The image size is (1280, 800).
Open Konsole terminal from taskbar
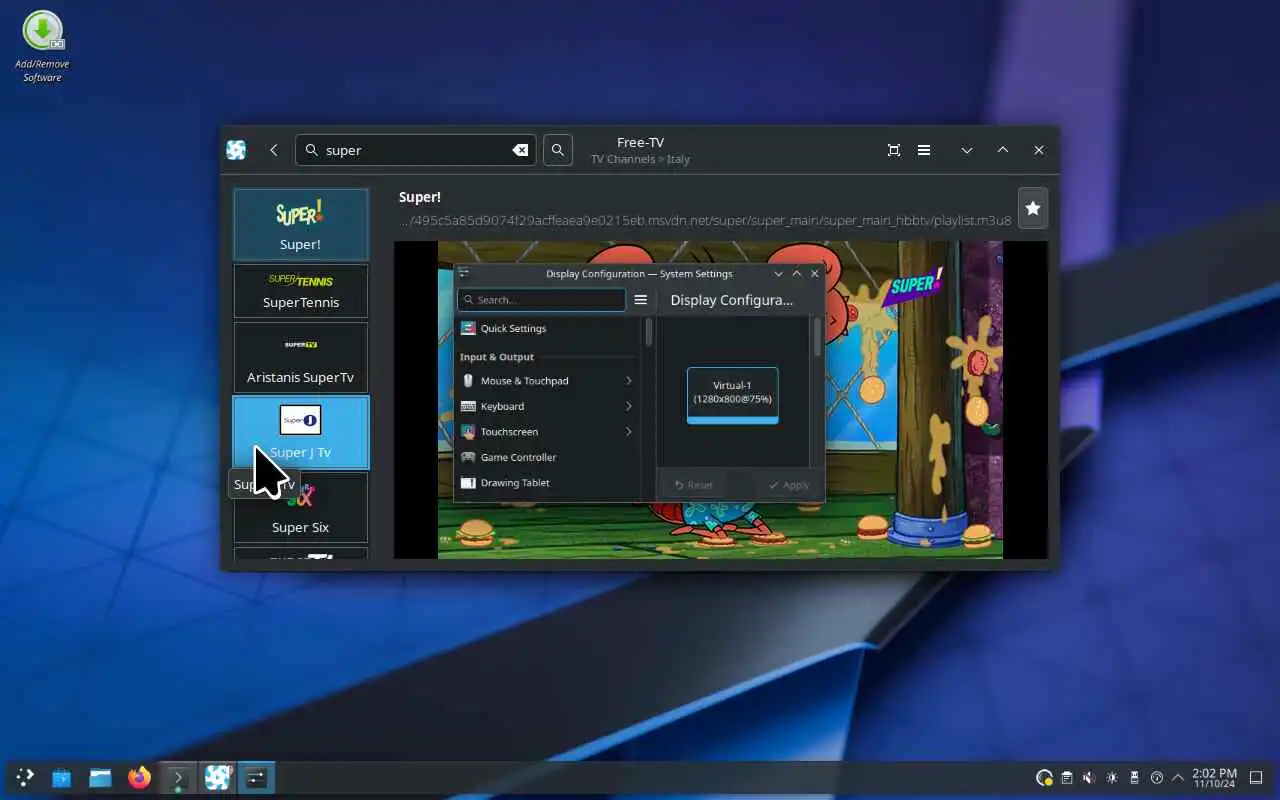click(x=178, y=777)
